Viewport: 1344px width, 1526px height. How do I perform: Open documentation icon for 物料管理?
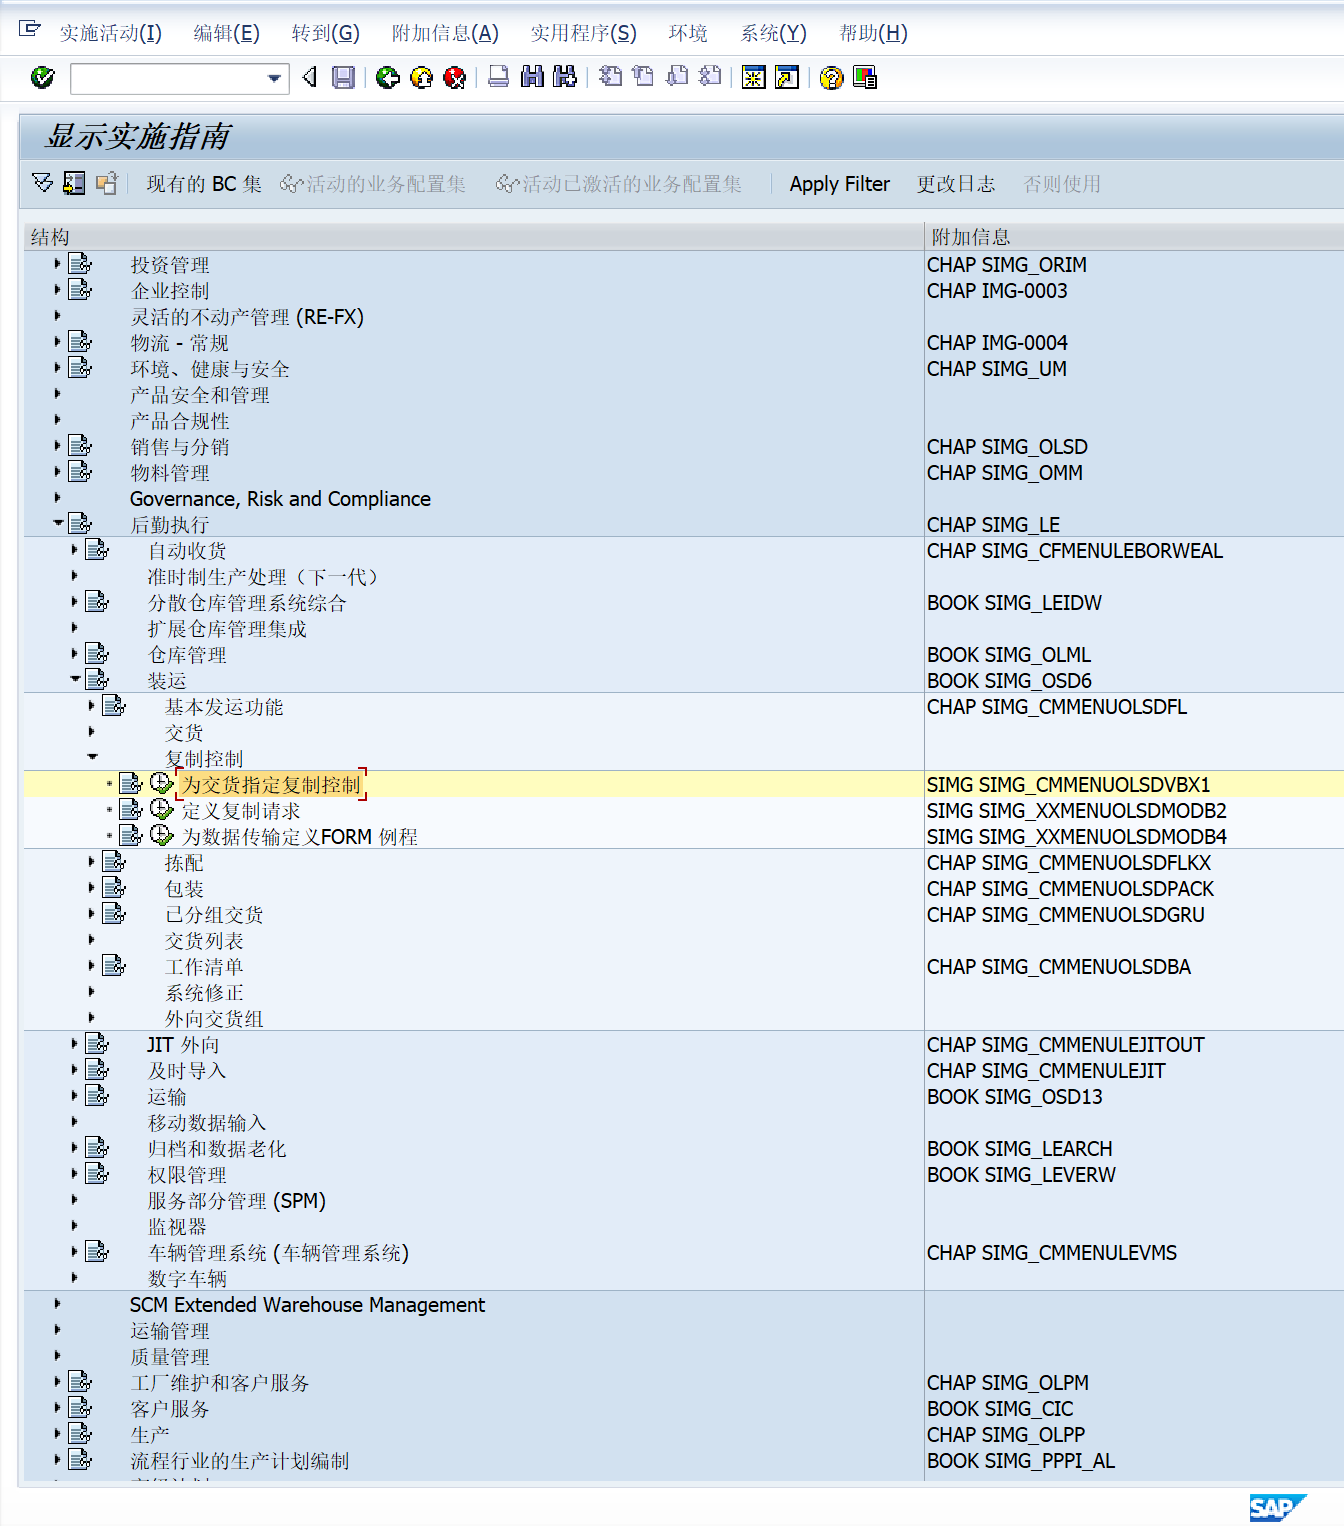(x=80, y=472)
